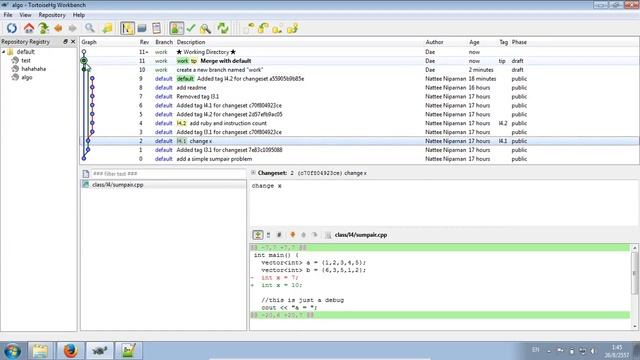Select the hahahaha repository
The image size is (640, 360).
tap(33, 69)
